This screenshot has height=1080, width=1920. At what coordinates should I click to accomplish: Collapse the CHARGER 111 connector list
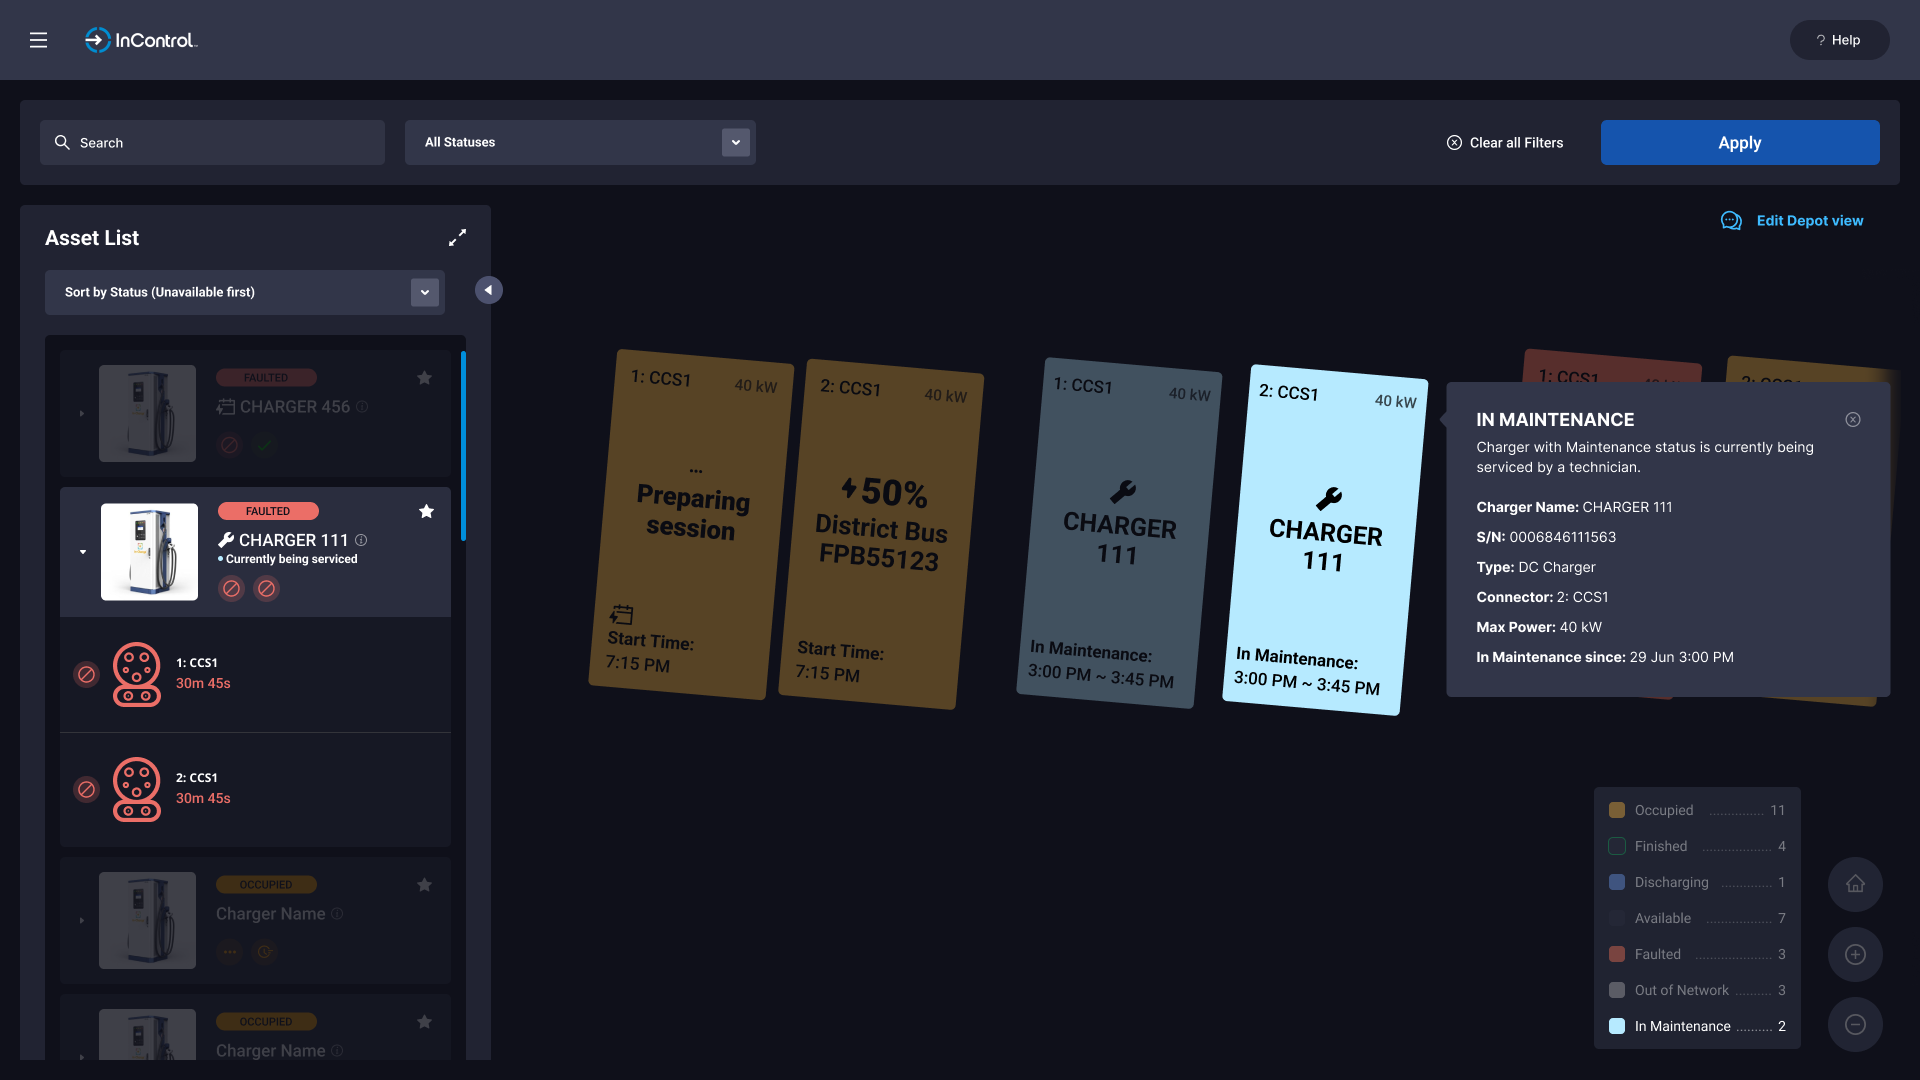click(83, 552)
